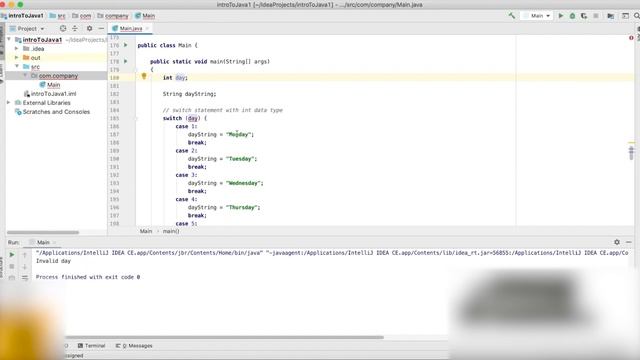Rerun Main from Run panel

click(x=12, y=255)
